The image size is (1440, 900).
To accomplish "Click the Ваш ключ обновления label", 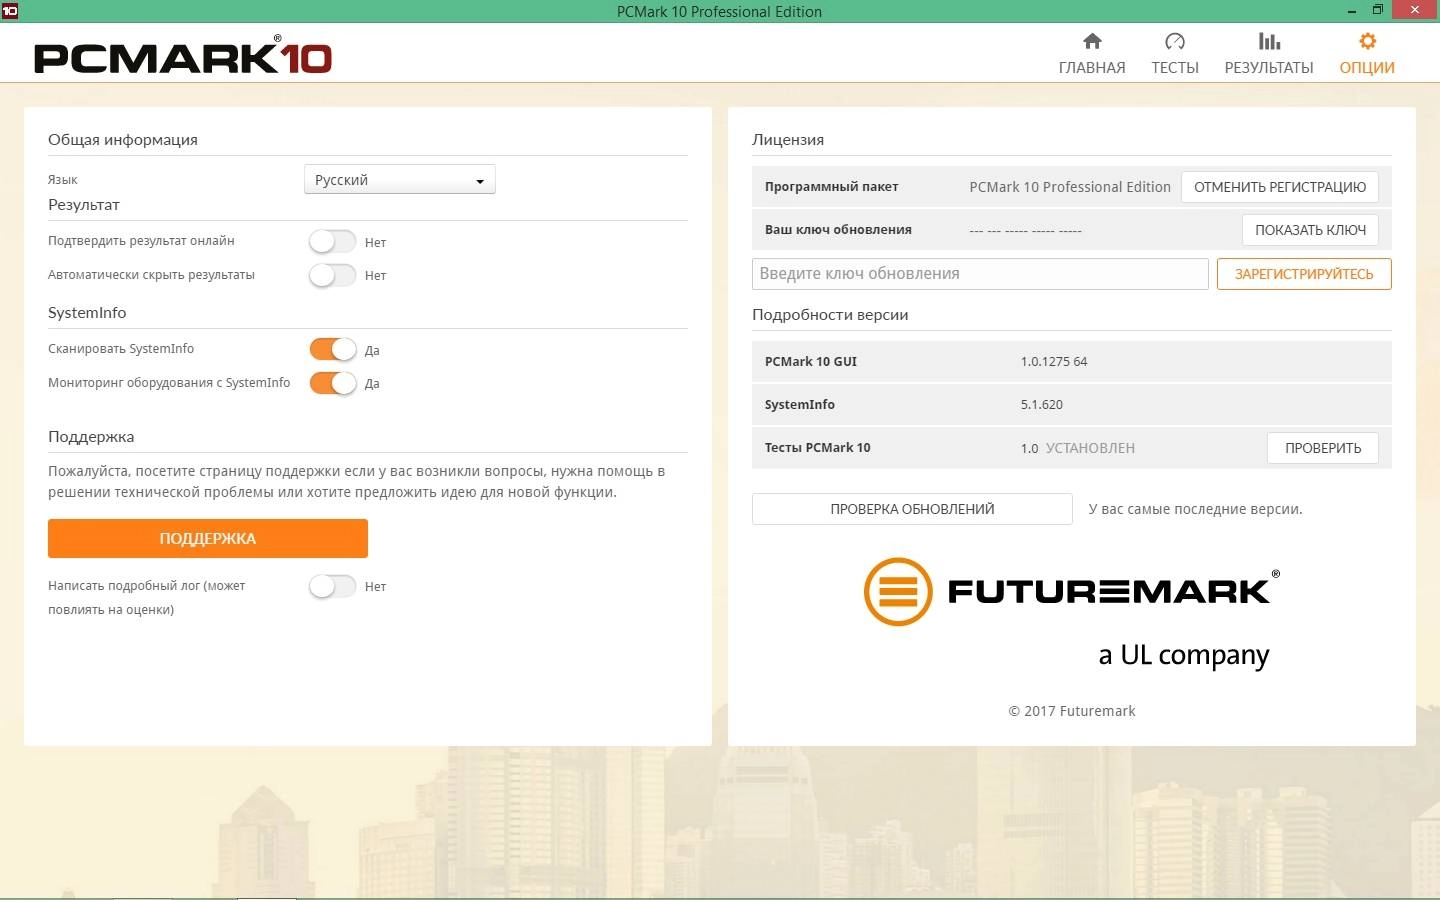I will coord(838,230).
